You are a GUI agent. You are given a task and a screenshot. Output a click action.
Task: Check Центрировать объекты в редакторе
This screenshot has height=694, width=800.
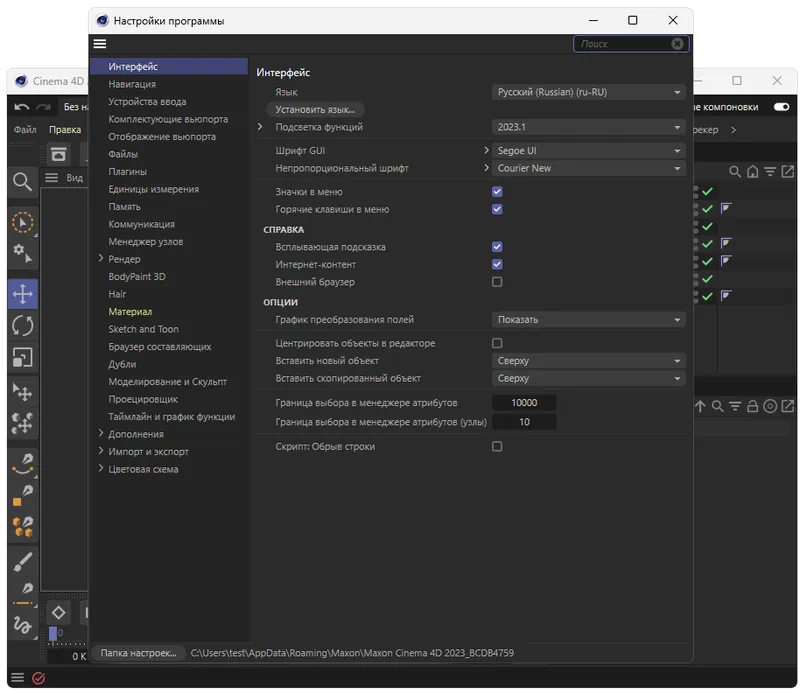497,343
